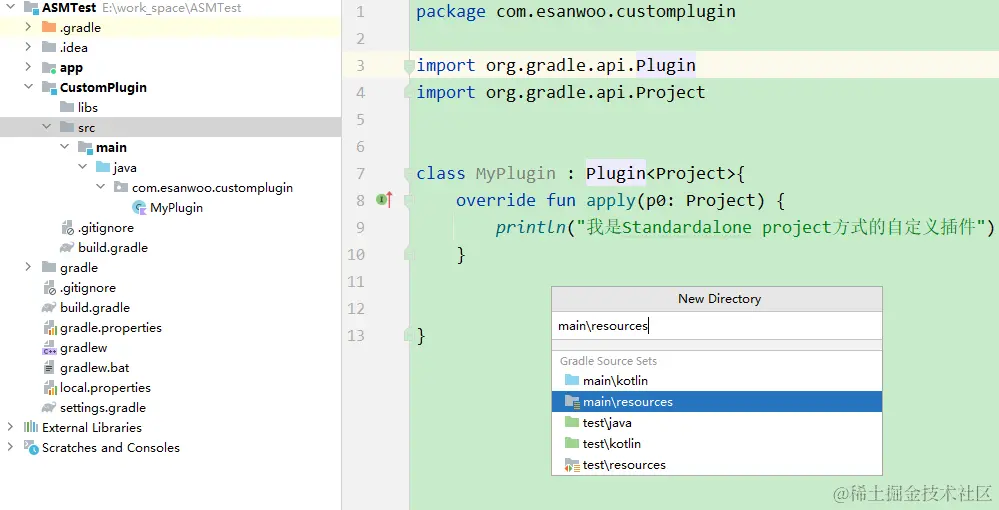Click the gradle.properties file name
Viewport: 999px width, 510px height.
coord(111,328)
